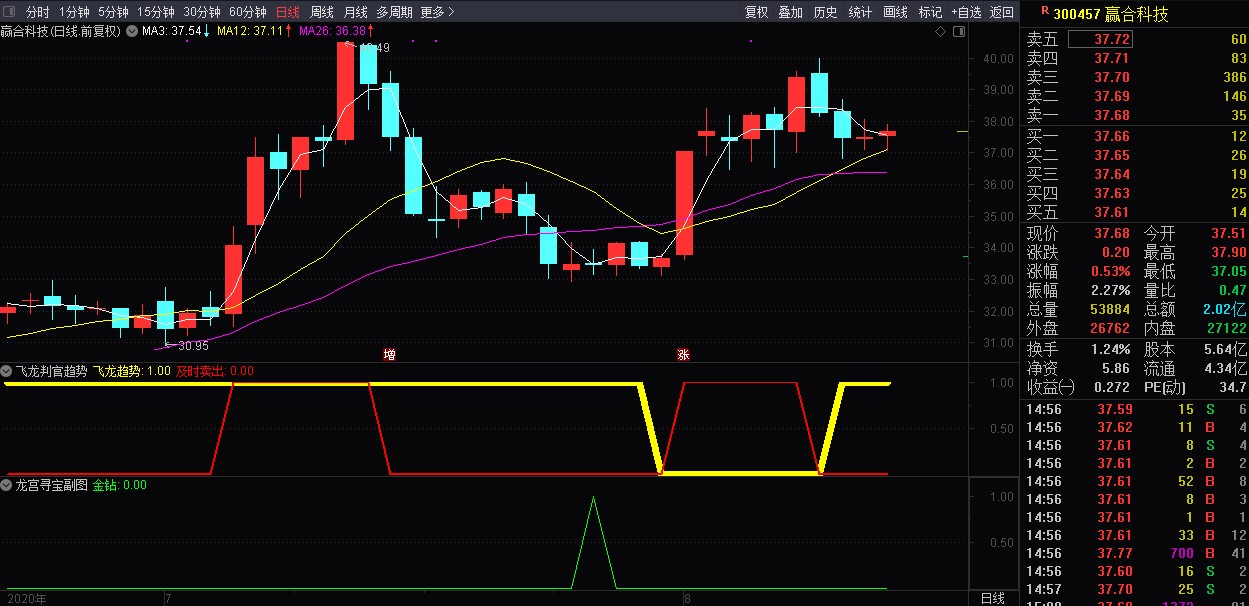Open the 统计 statistics button
Image resolution: width=1249 pixels, height=606 pixels.
pyautogui.click(x=860, y=12)
